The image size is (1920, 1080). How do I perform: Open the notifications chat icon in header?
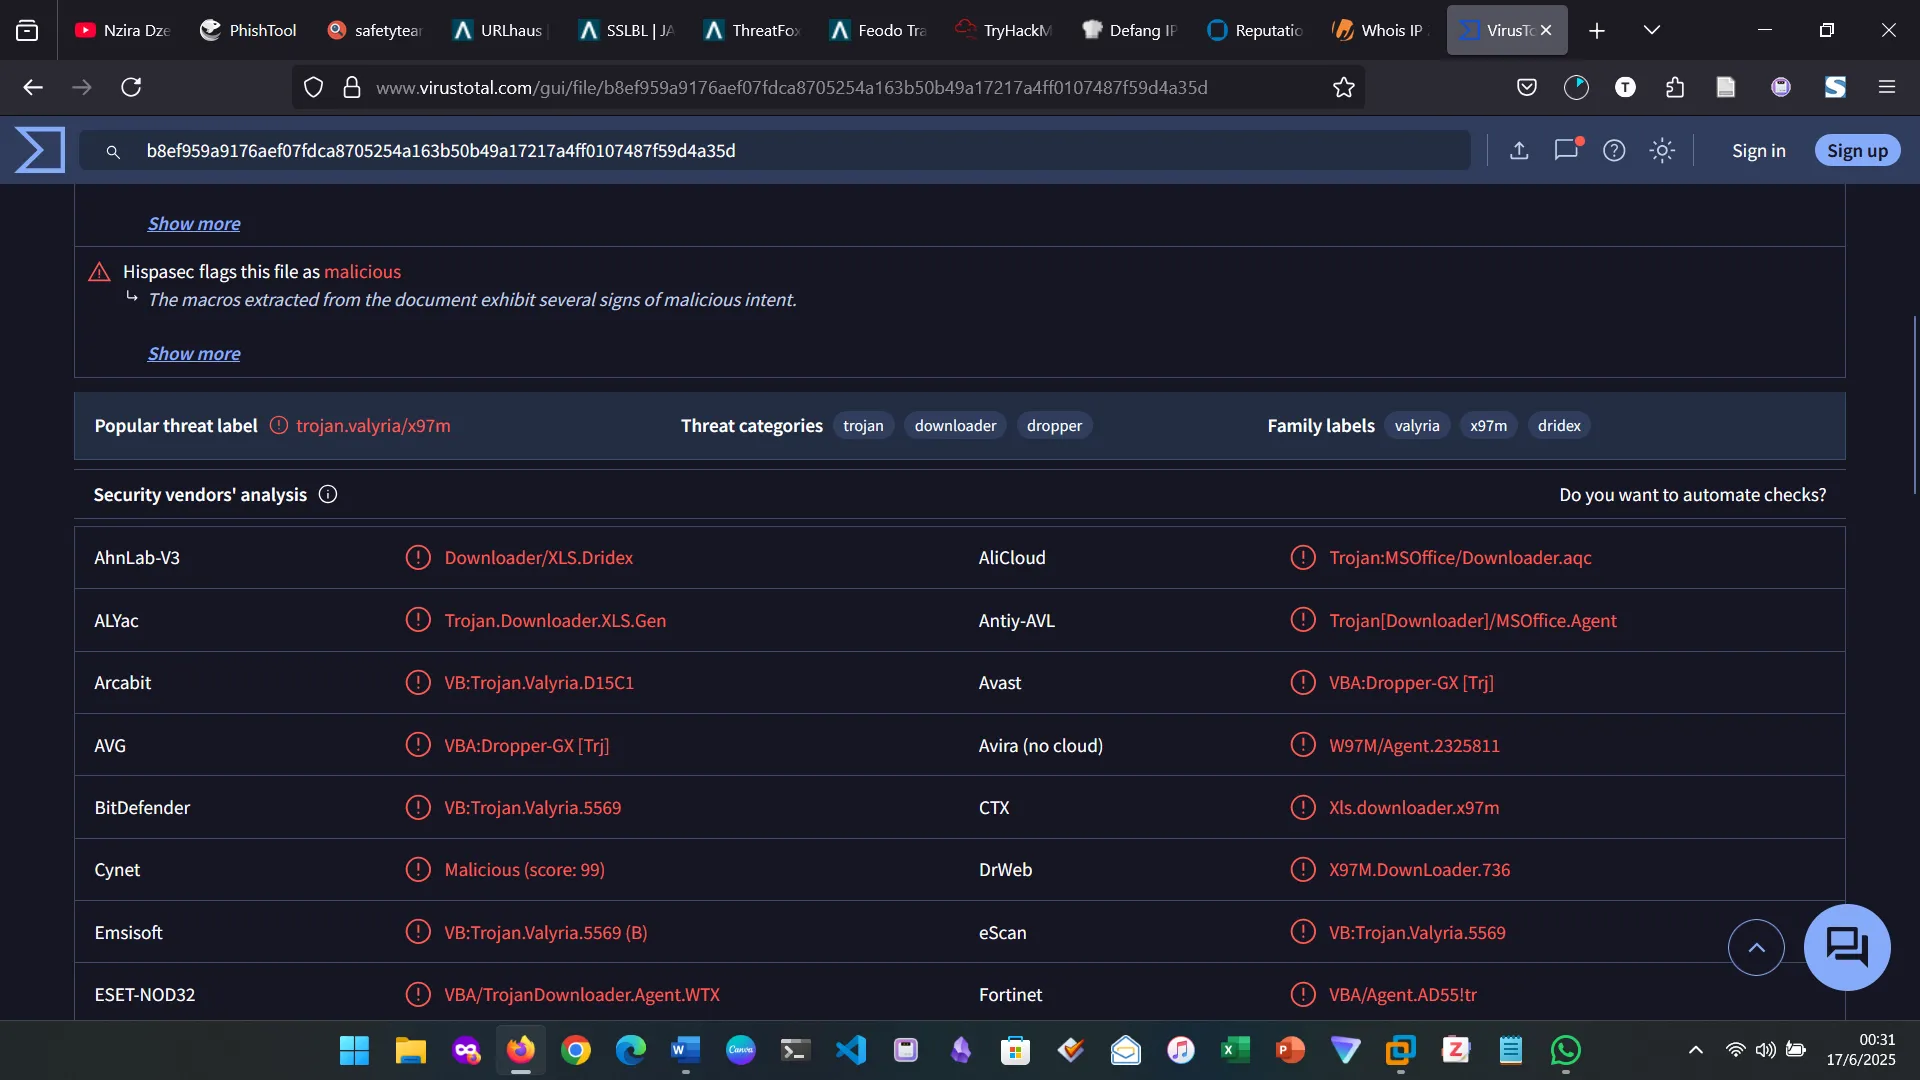click(1566, 150)
